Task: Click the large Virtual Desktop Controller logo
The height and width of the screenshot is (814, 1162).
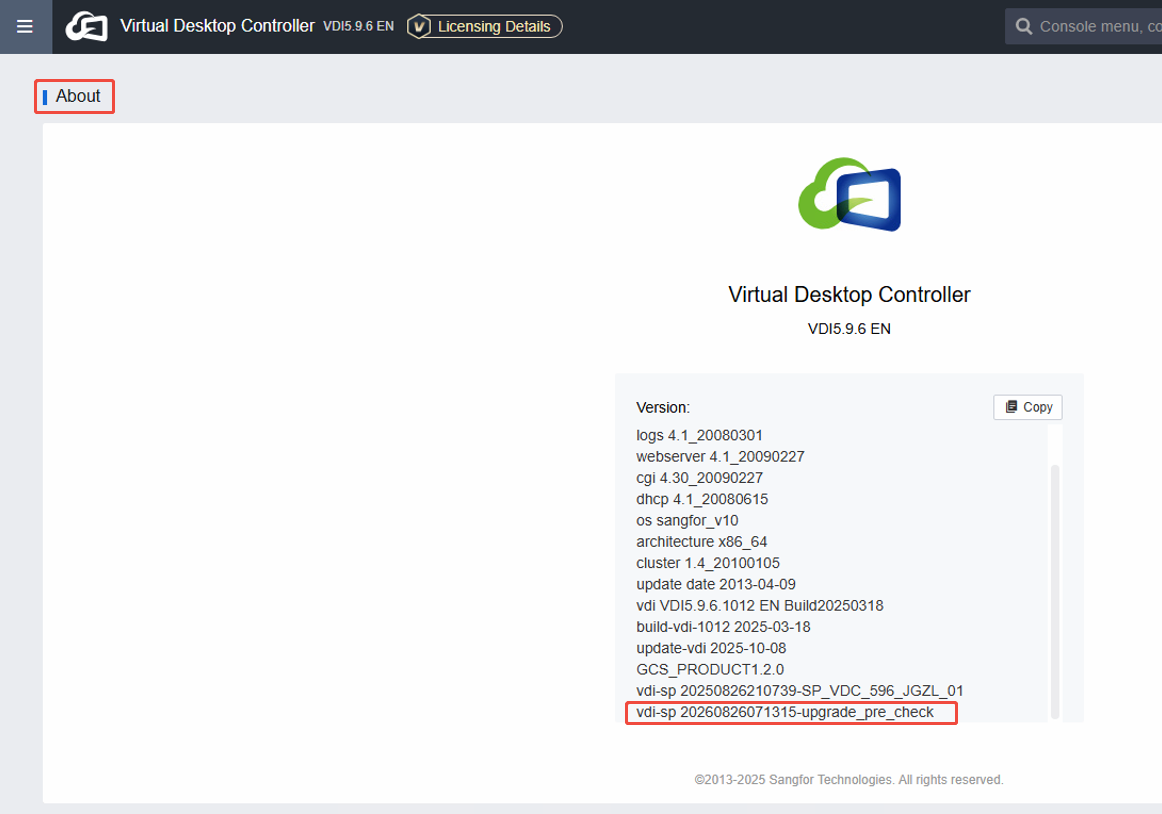Action: (x=849, y=194)
